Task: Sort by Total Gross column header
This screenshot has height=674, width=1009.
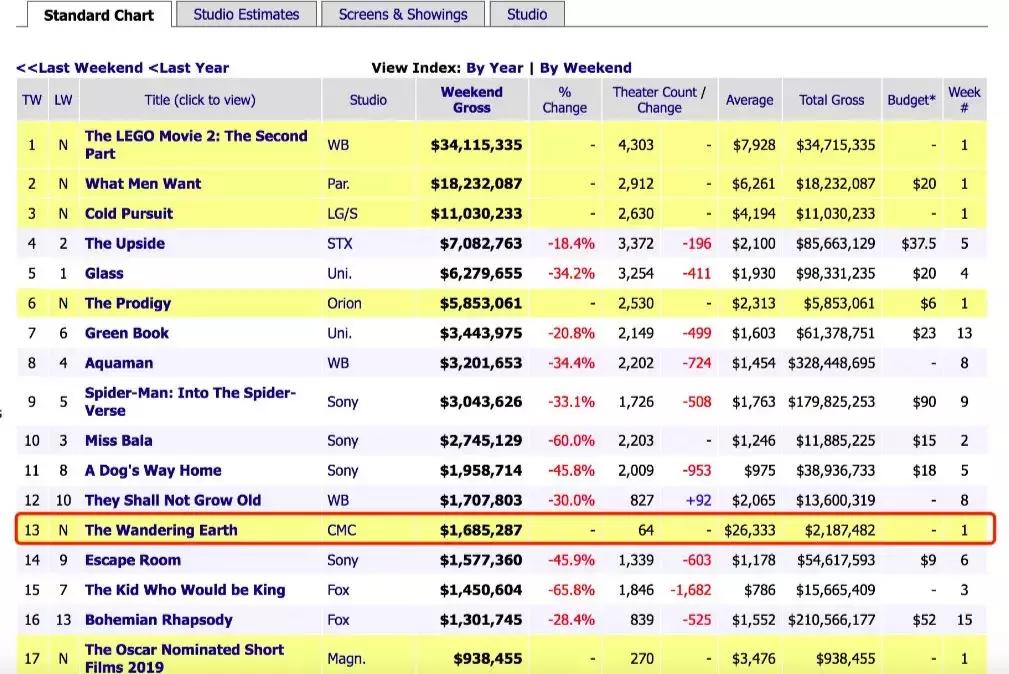Action: click(831, 100)
